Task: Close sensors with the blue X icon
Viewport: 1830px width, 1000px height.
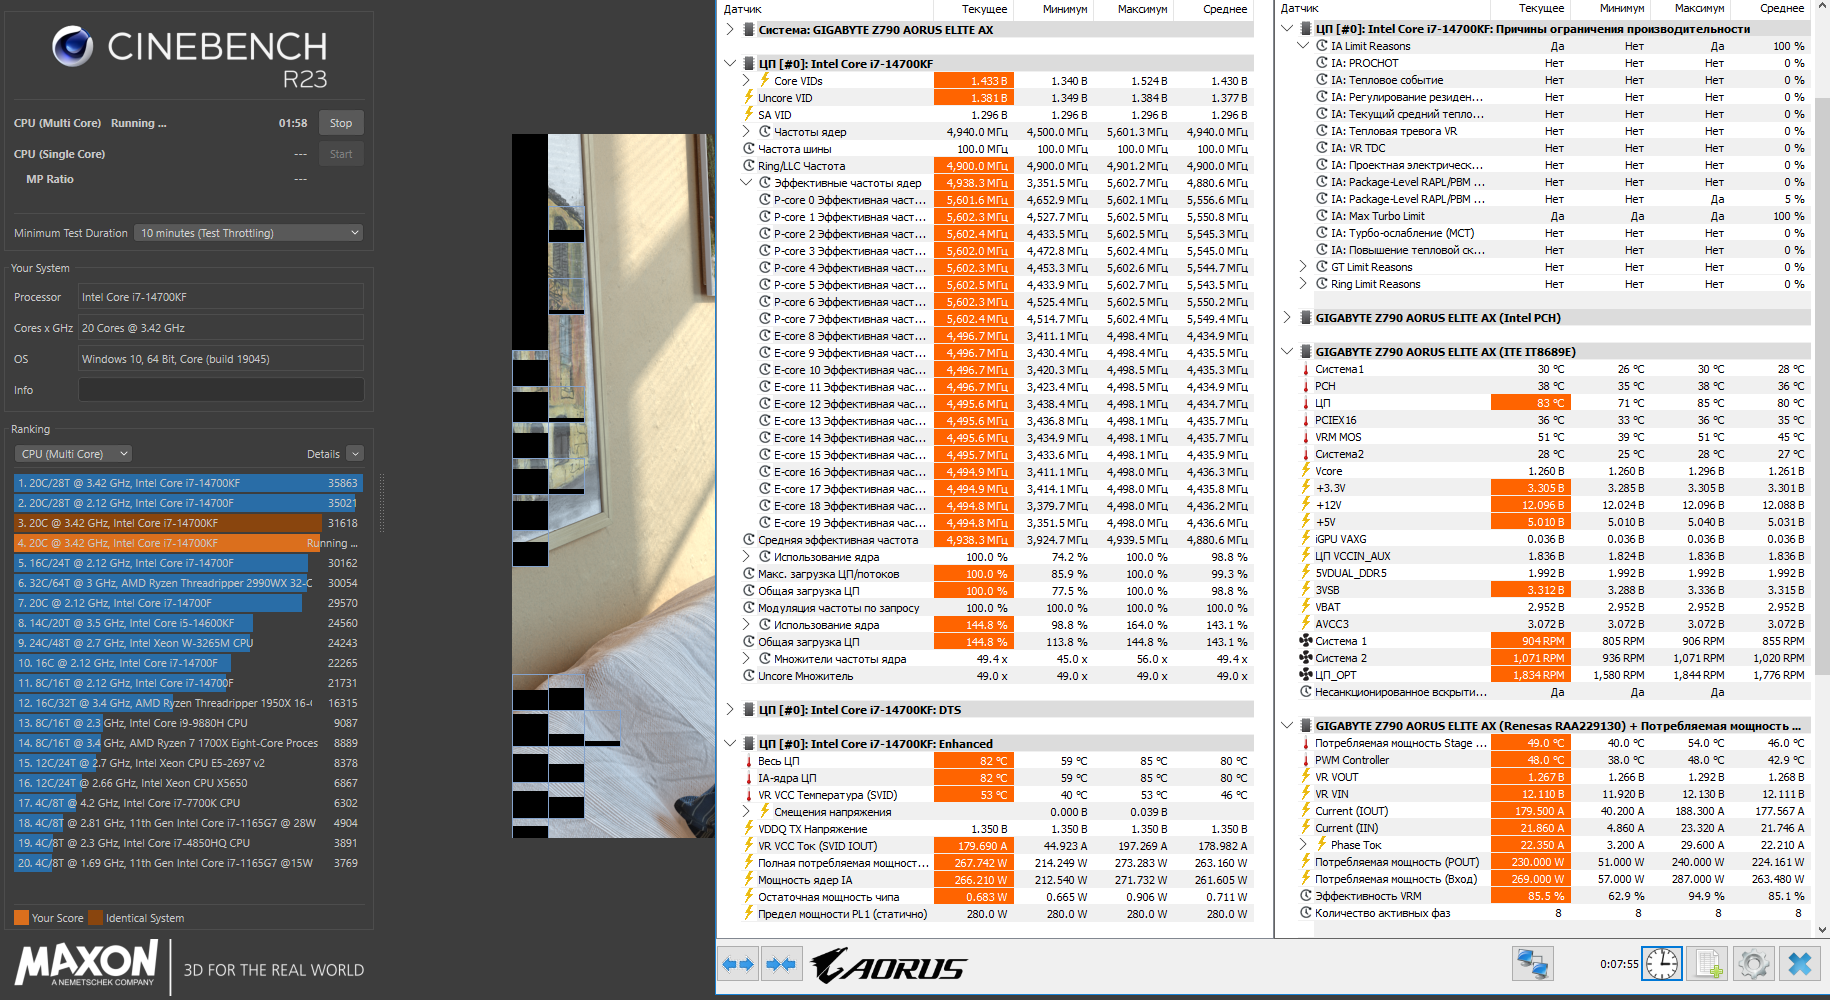Action: [1799, 964]
